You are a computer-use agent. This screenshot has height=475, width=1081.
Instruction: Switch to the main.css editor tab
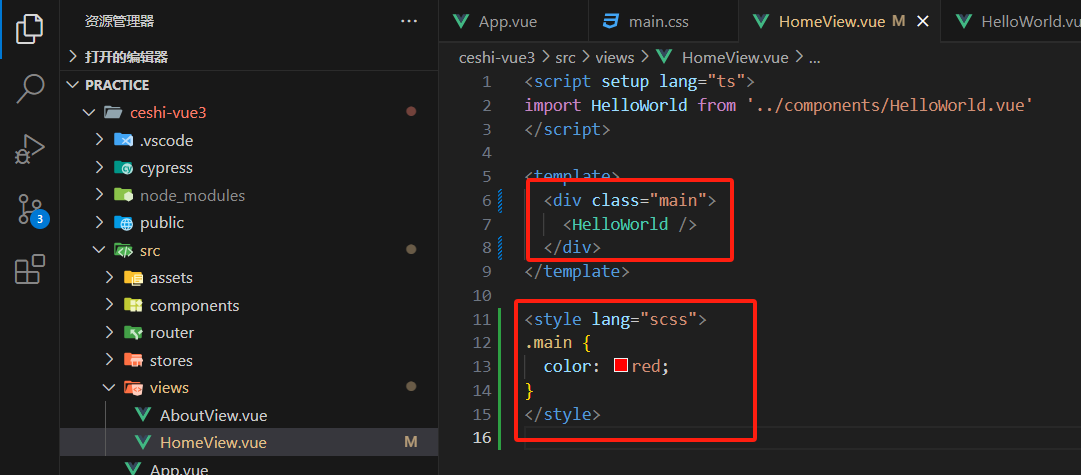tap(663, 21)
